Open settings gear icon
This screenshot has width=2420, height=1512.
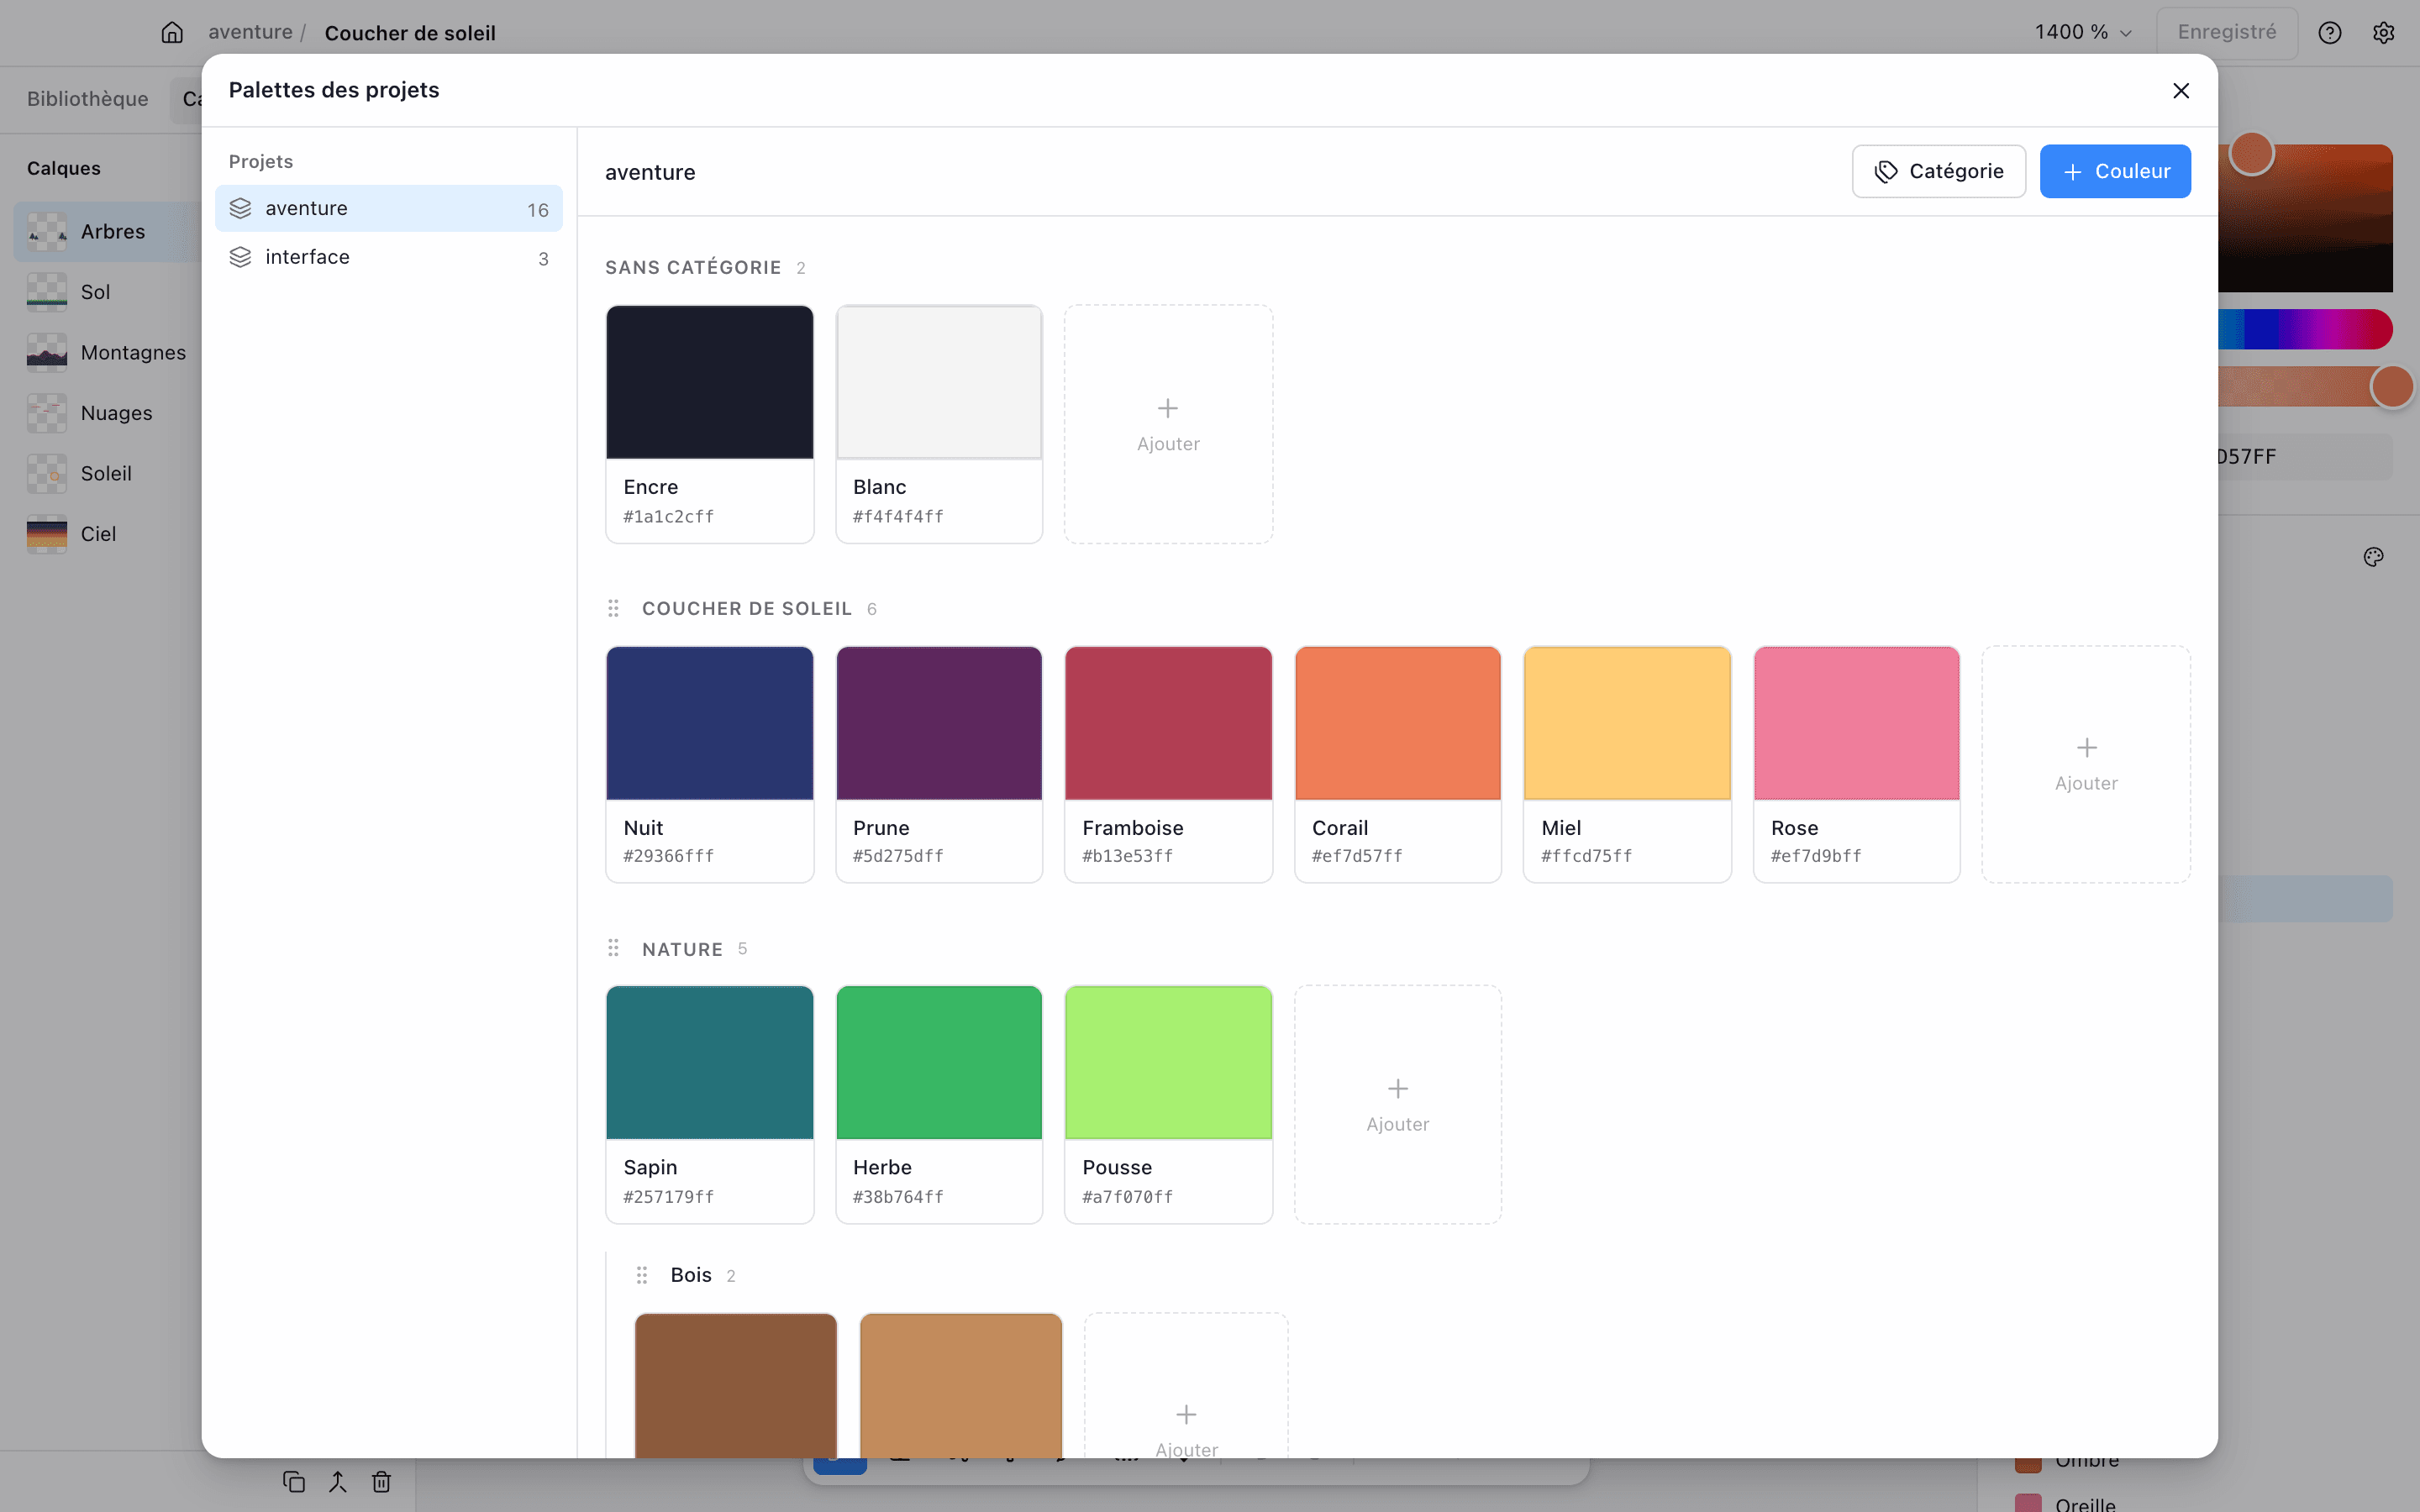click(x=2384, y=32)
